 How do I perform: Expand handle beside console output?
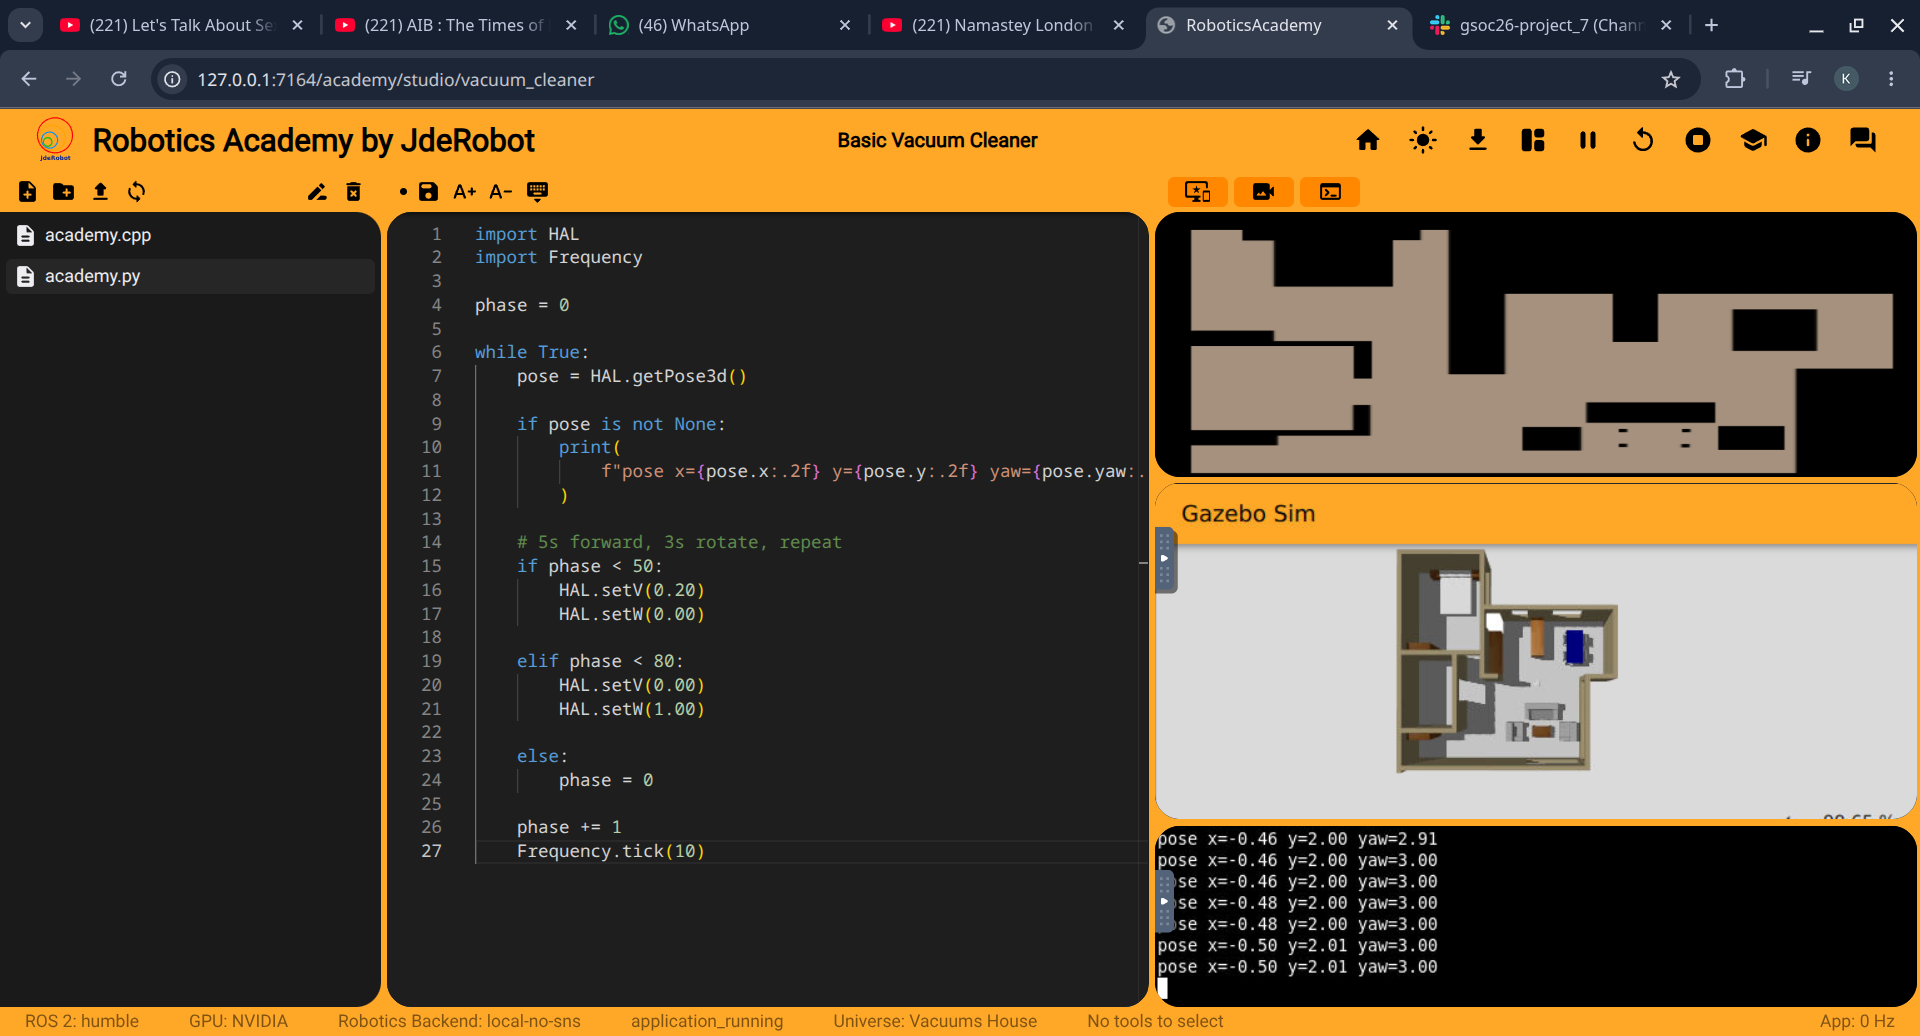1165,901
